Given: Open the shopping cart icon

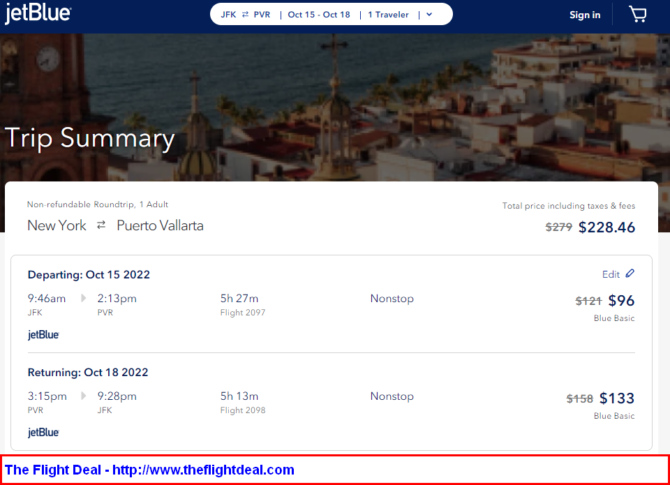Looking at the screenshot, I should (x=638, y=15).
